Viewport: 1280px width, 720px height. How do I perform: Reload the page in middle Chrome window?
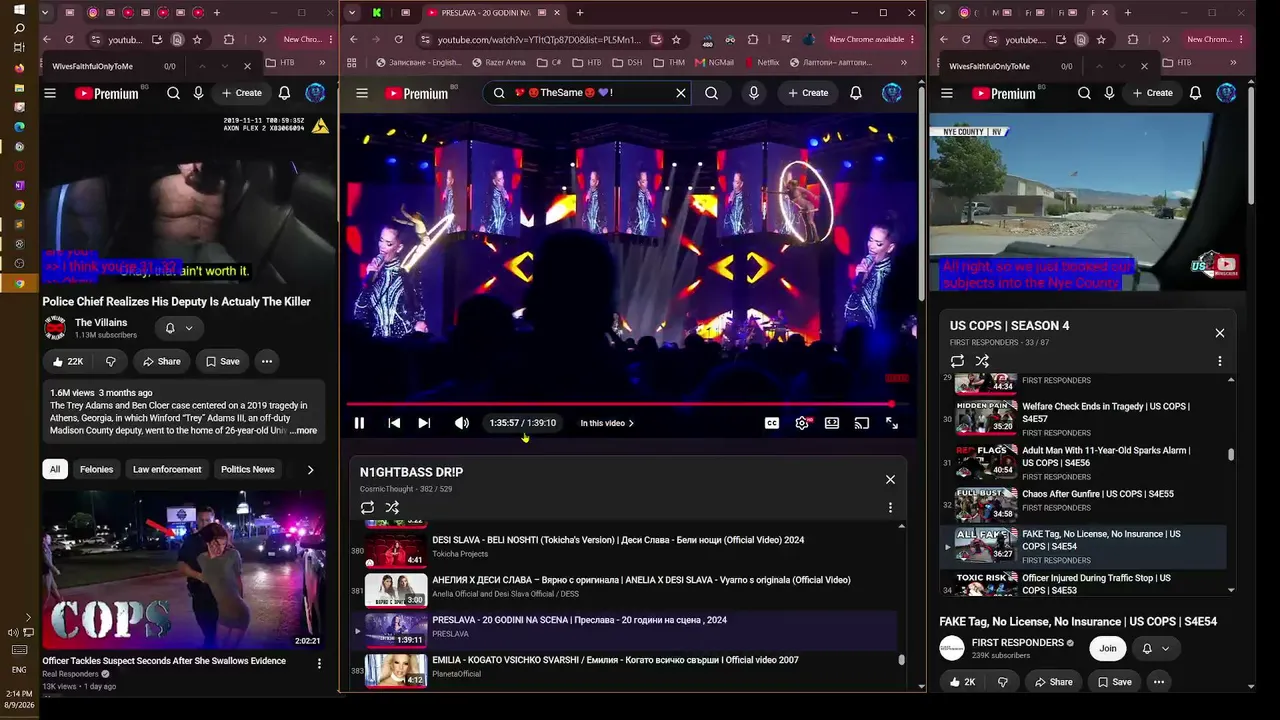398,39
